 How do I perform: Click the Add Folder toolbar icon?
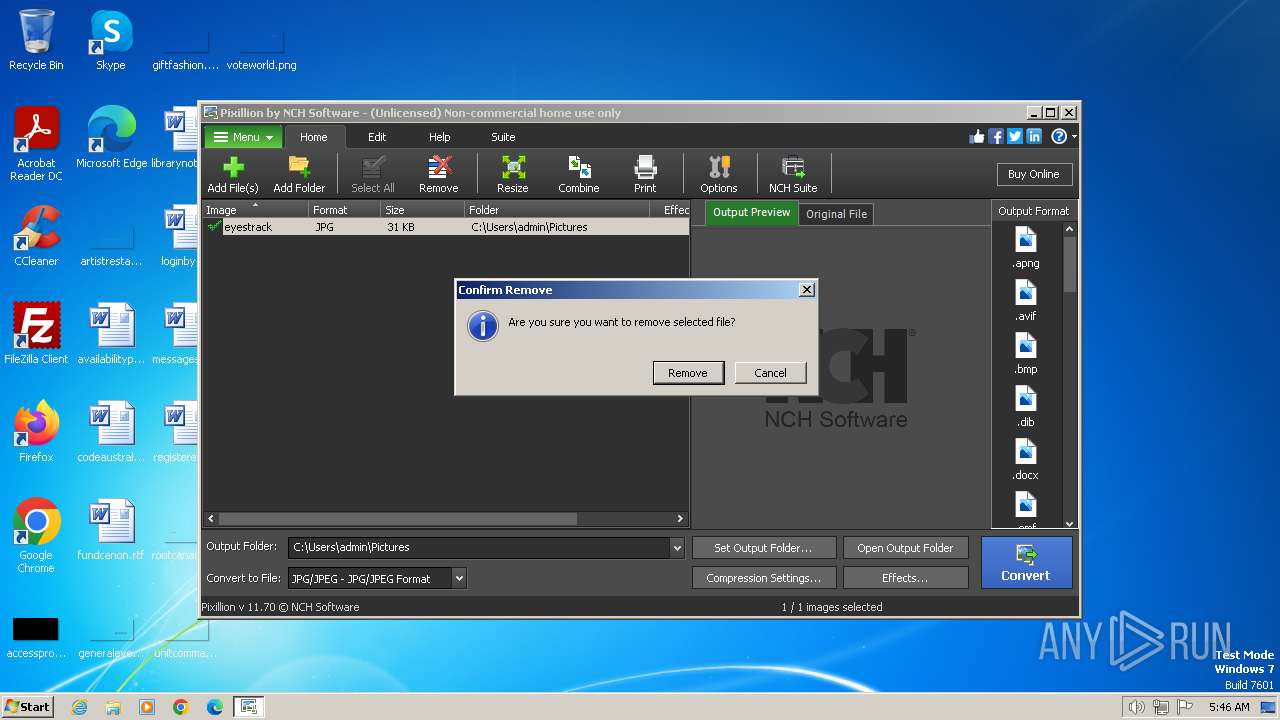(299, 174)
